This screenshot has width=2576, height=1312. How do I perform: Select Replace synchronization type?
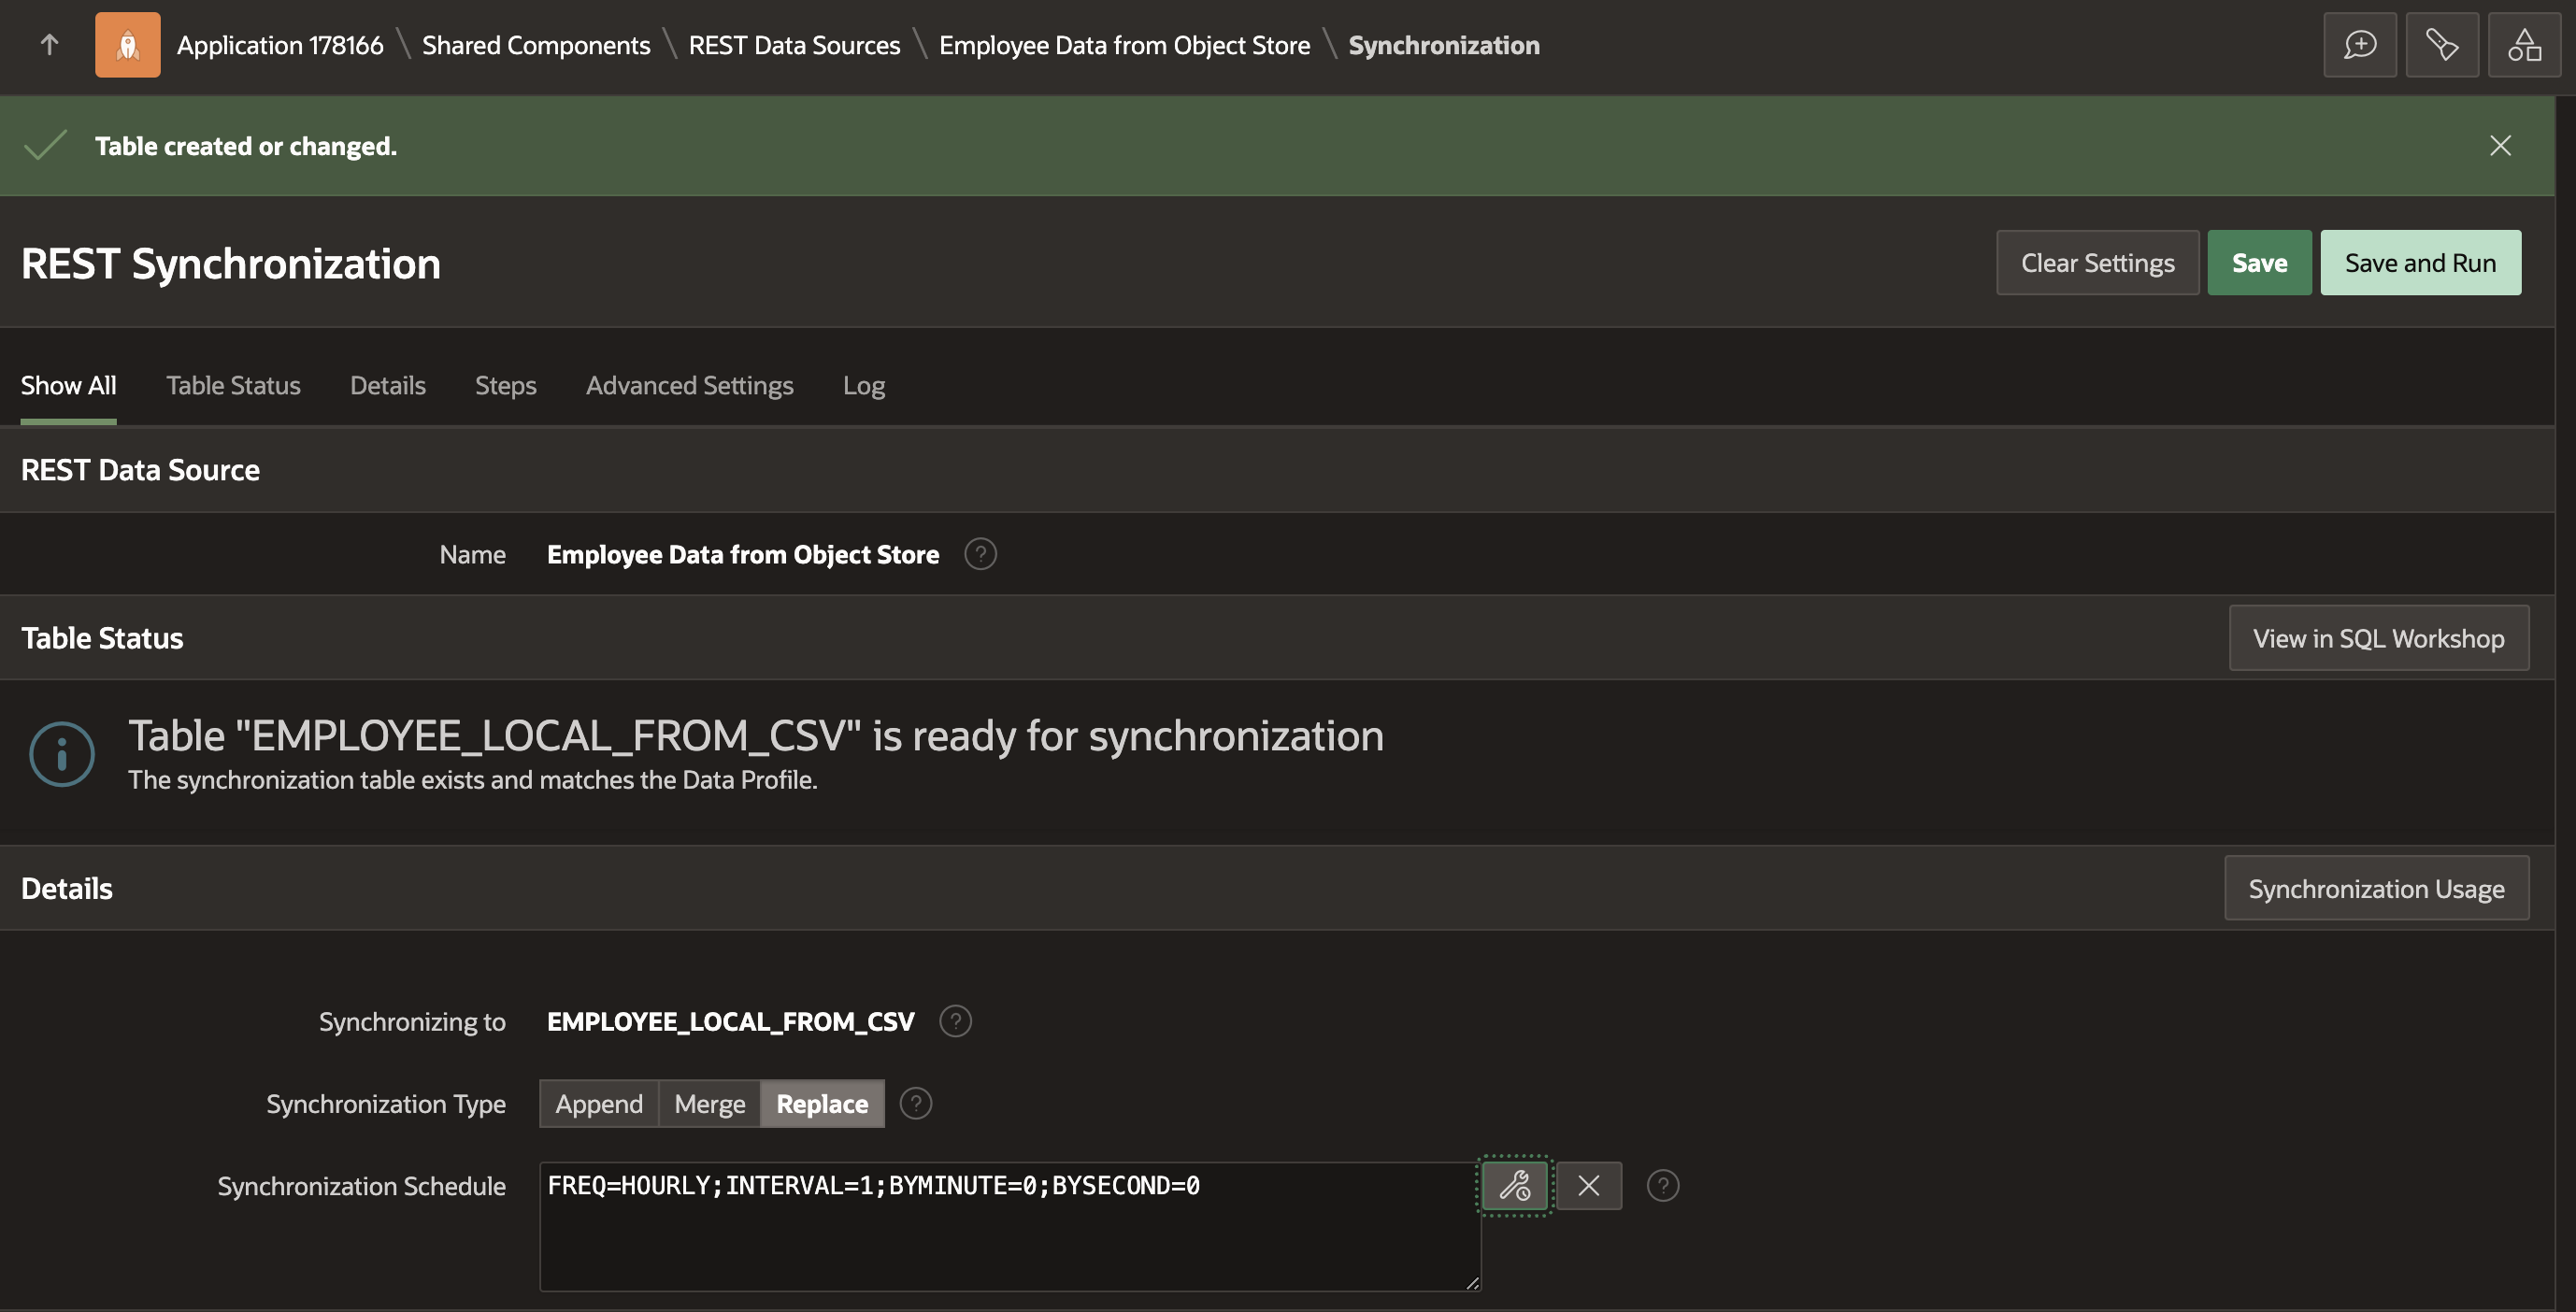tap(822, 1104)
